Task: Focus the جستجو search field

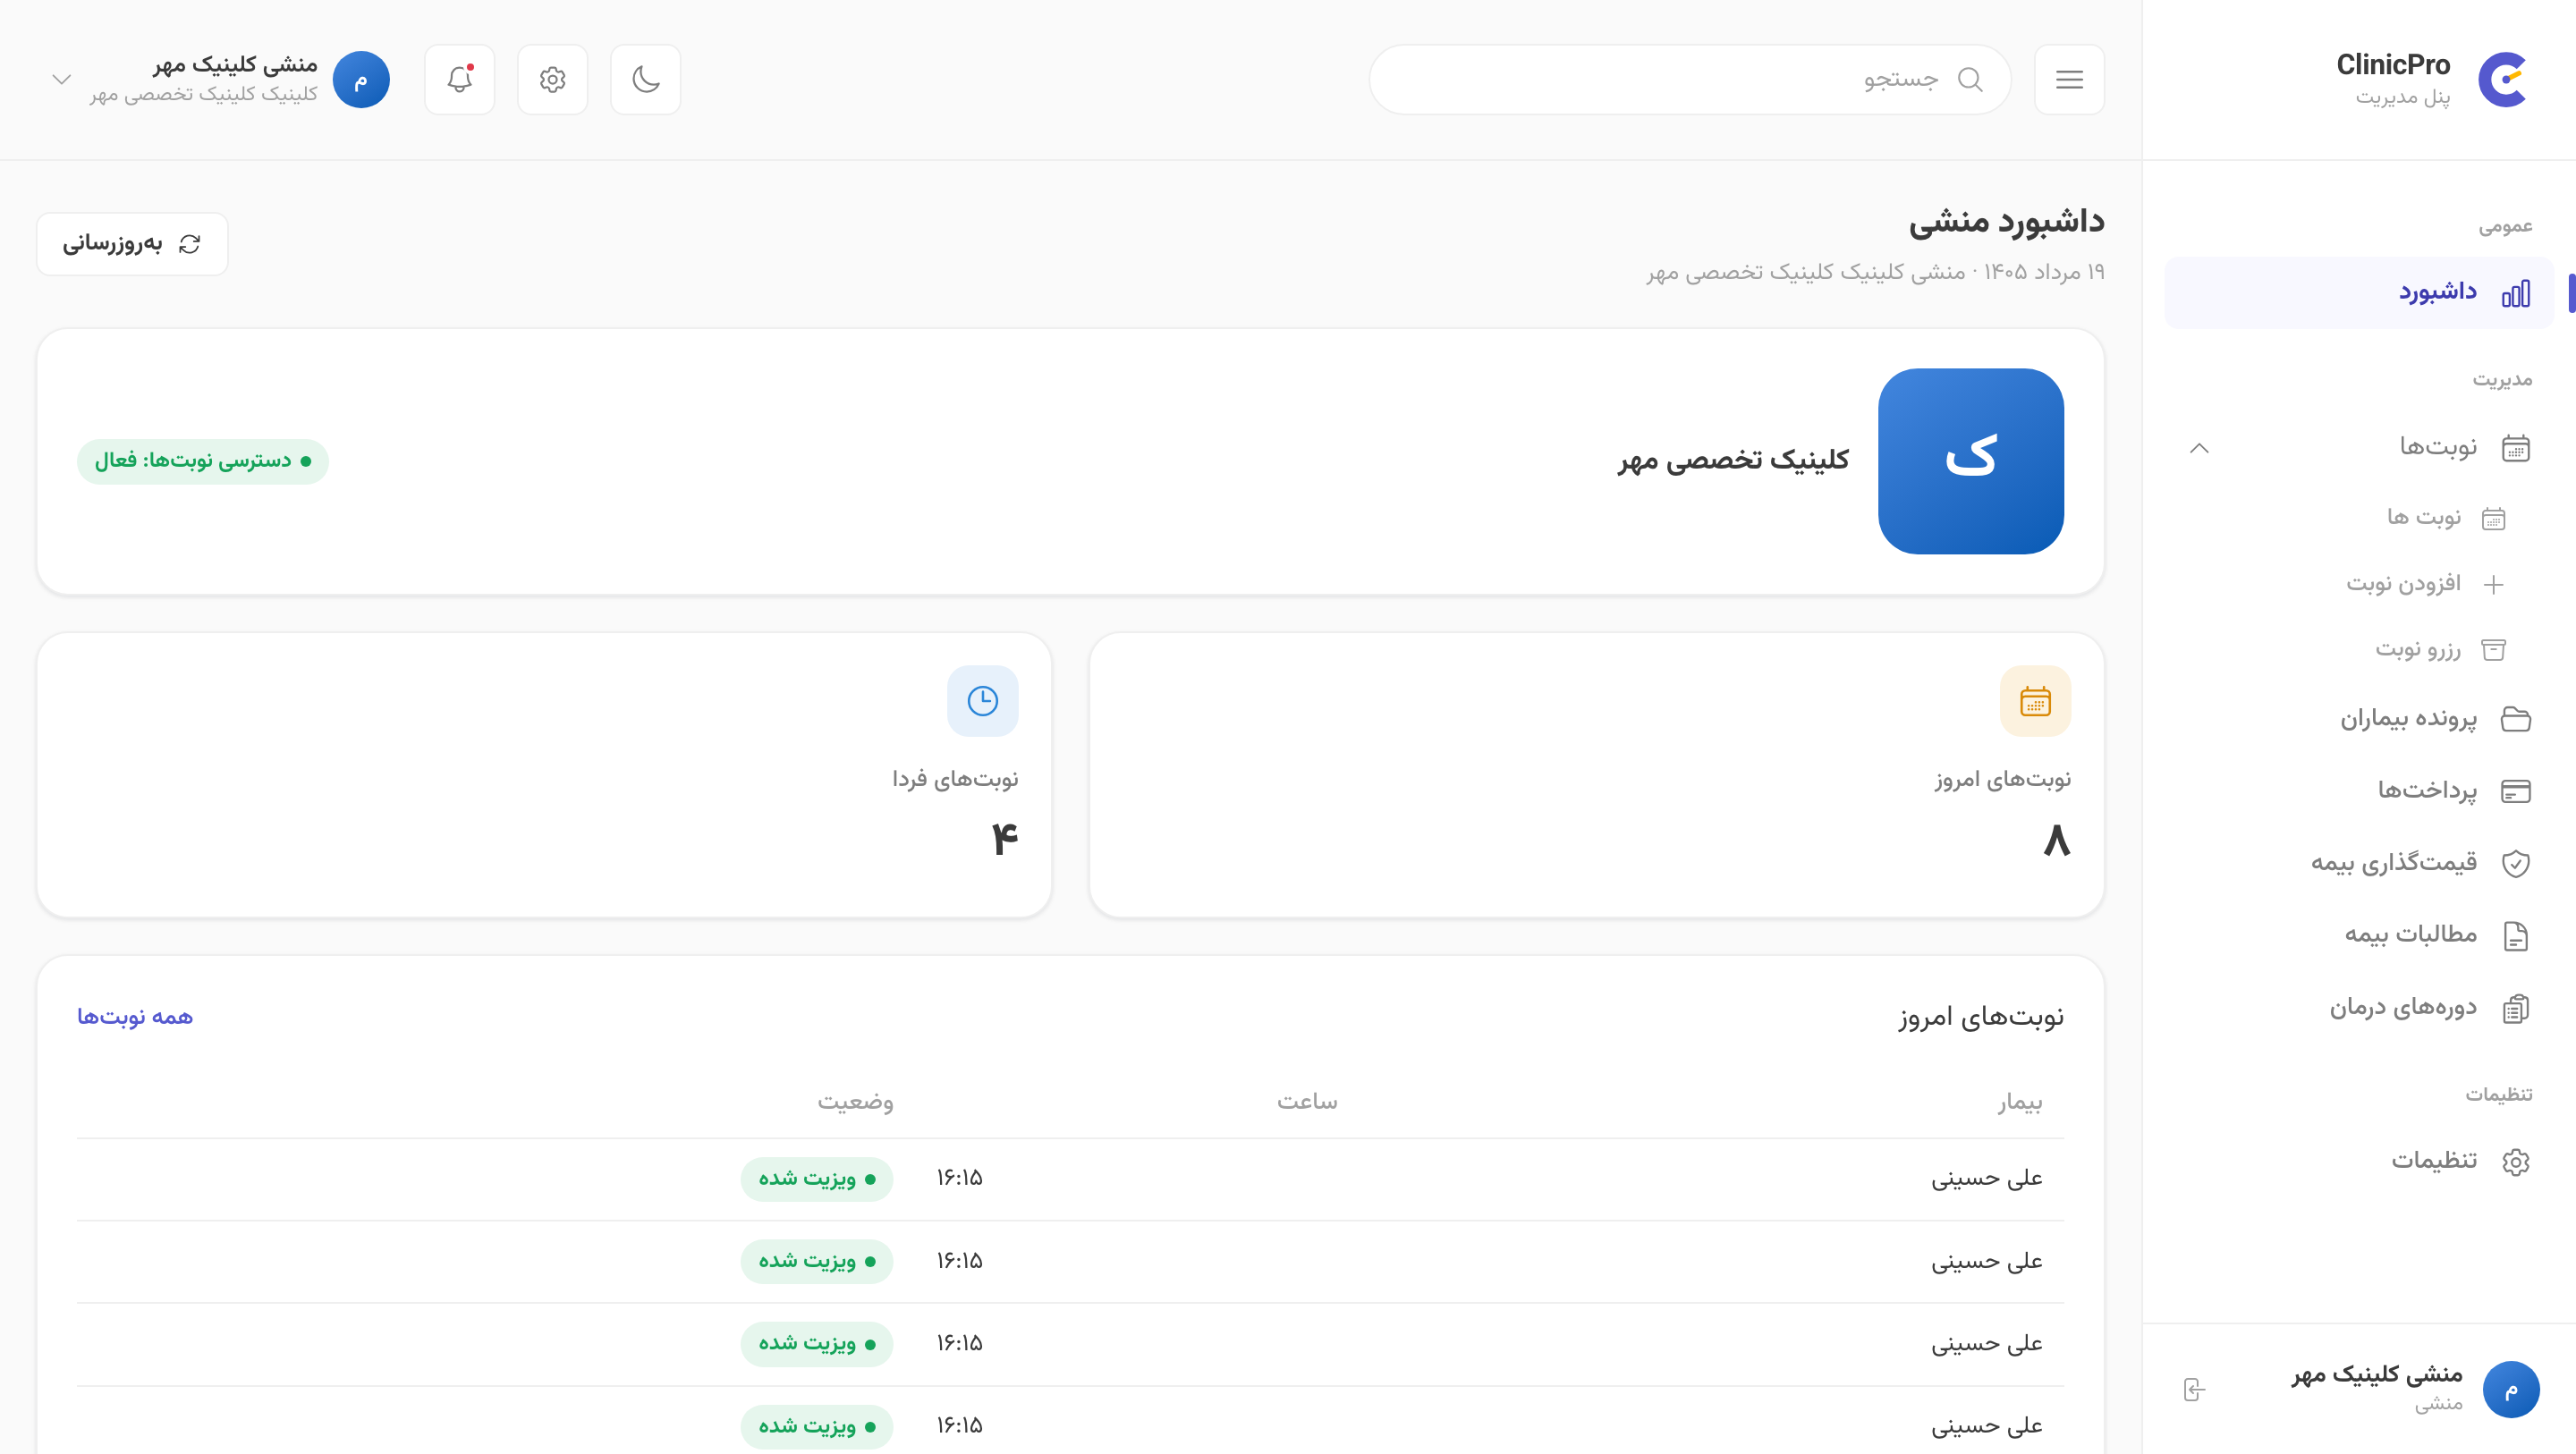Action: coord(1690,79)
